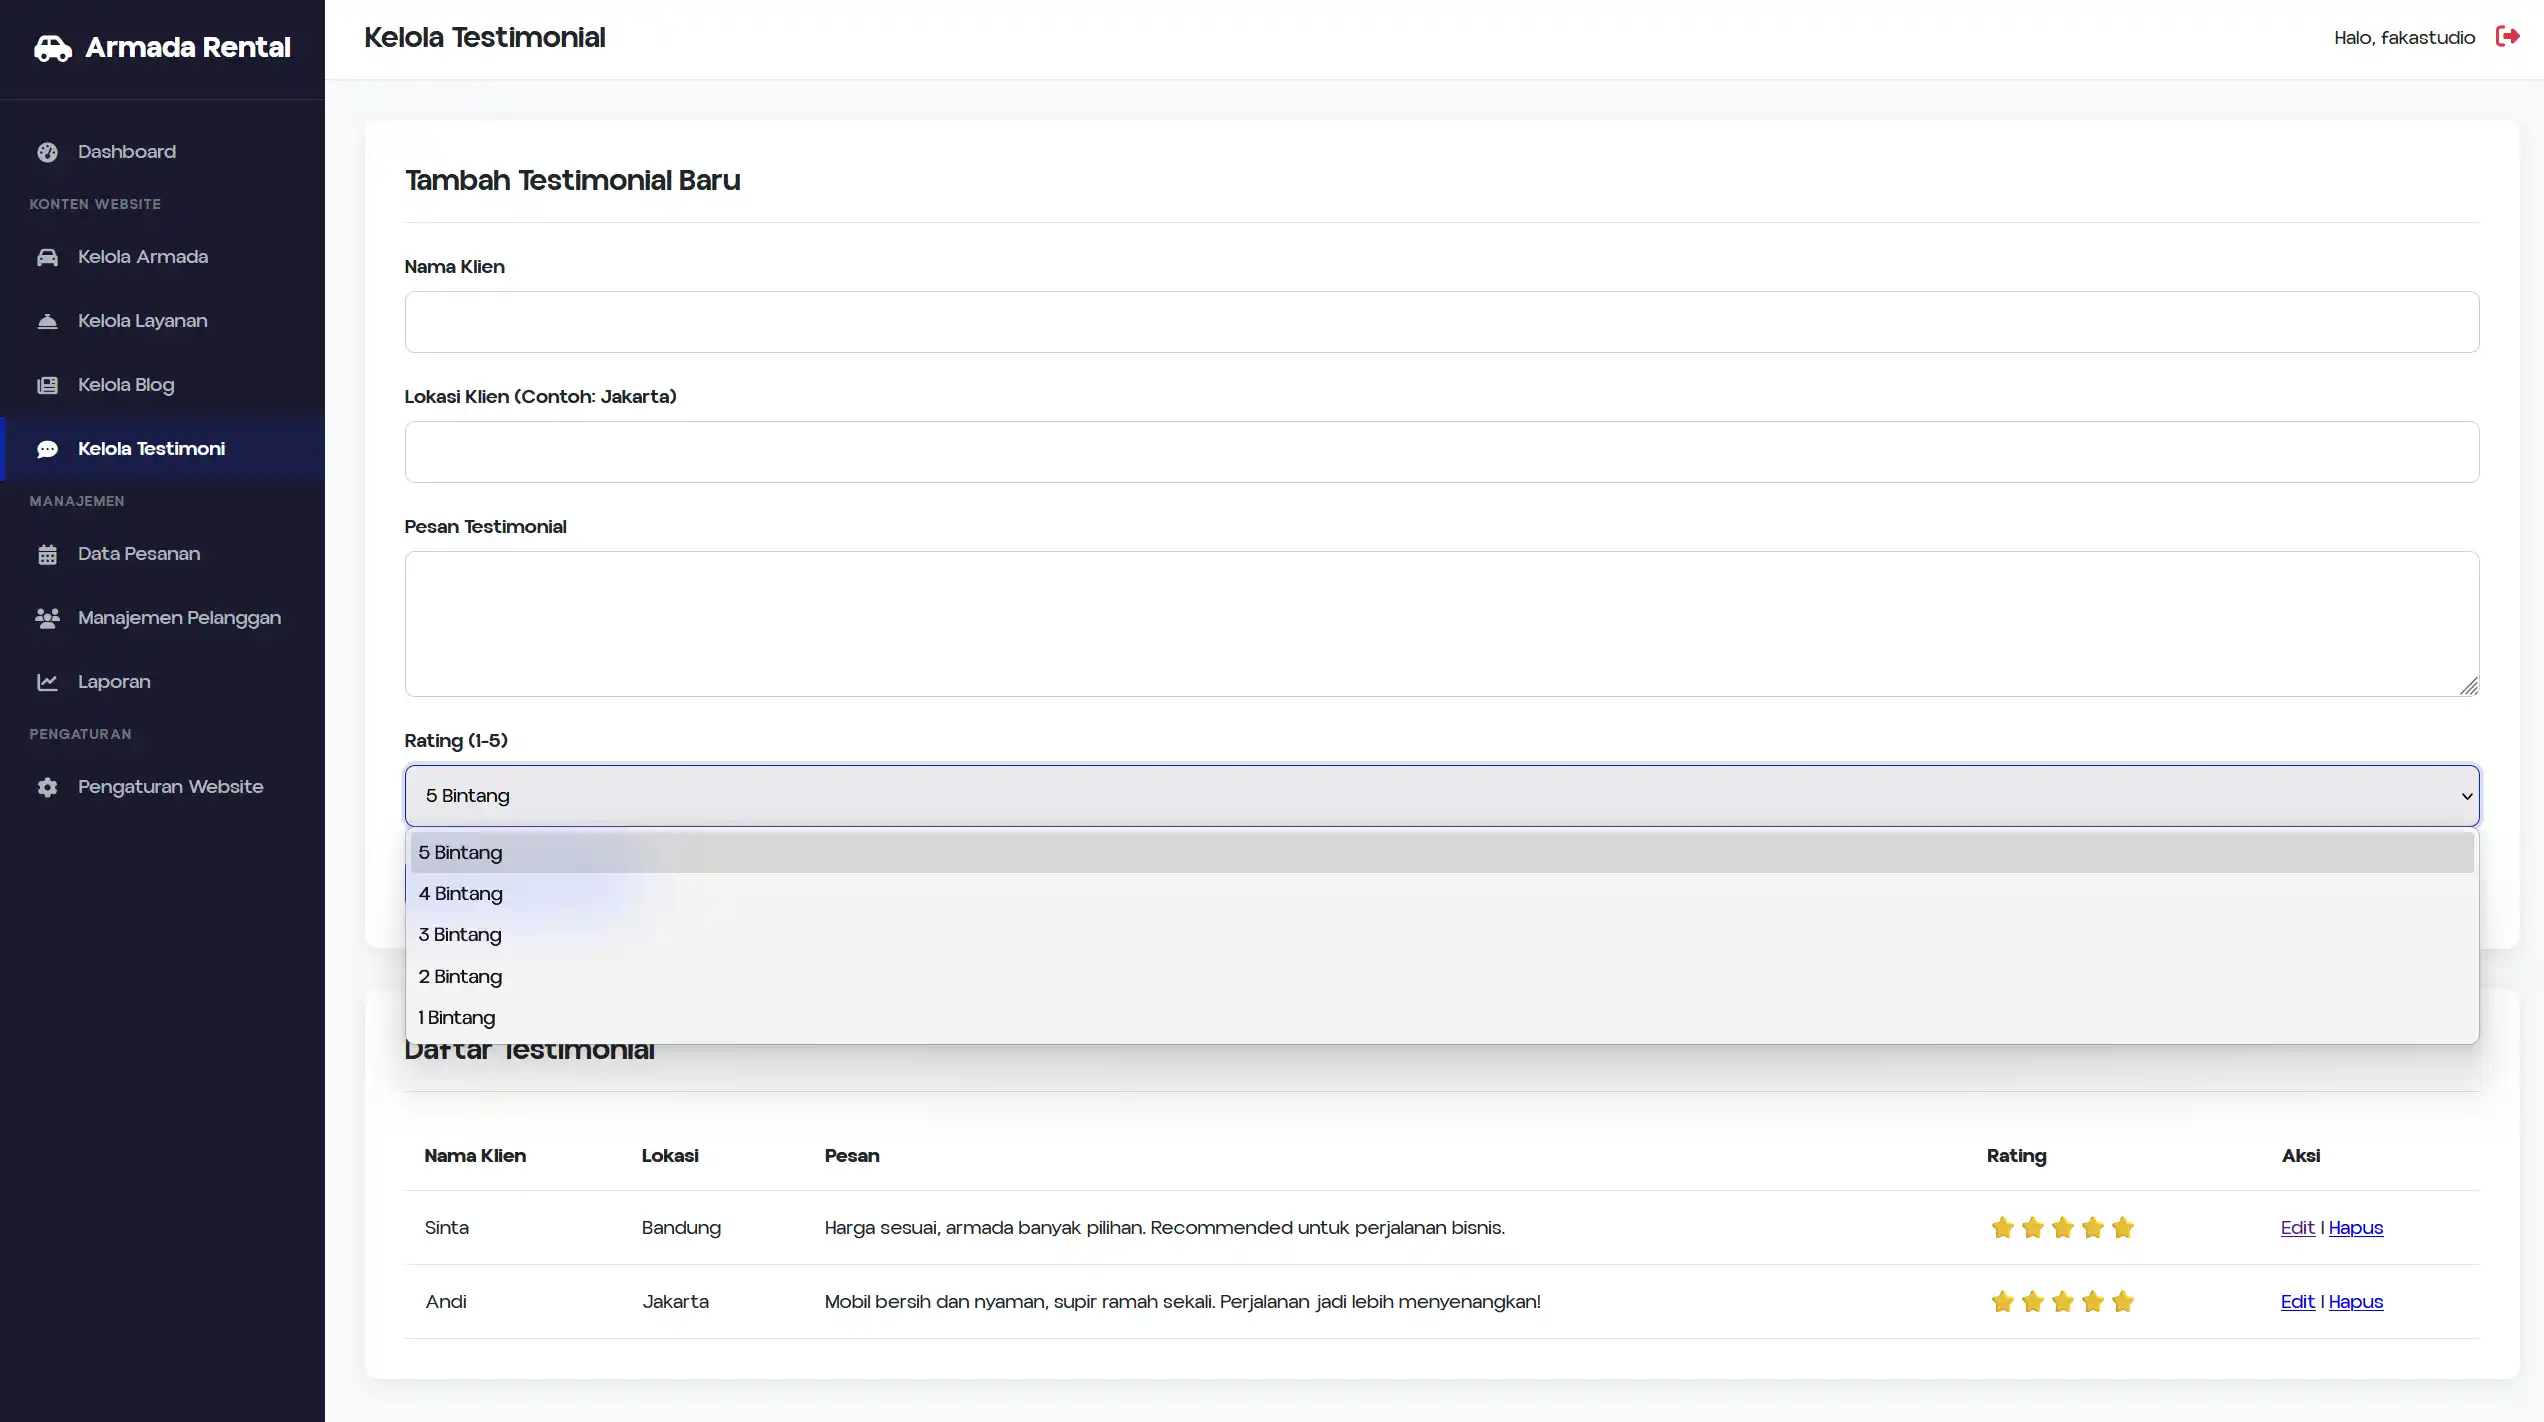Screen dimensions: 2544x1422
Task: Choose 3 Bintang from rating list
Action: 460,935
